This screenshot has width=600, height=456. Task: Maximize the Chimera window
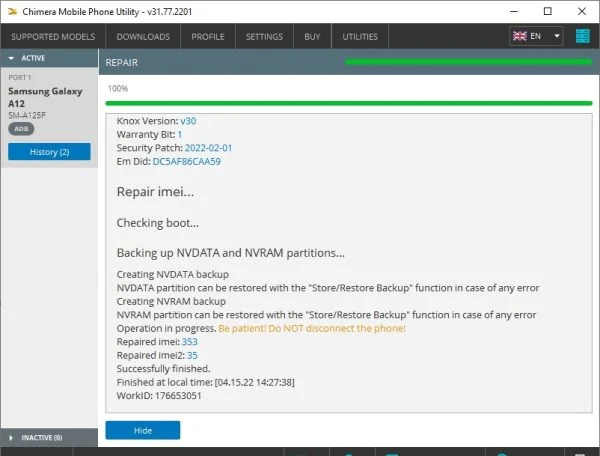[546, 12]
